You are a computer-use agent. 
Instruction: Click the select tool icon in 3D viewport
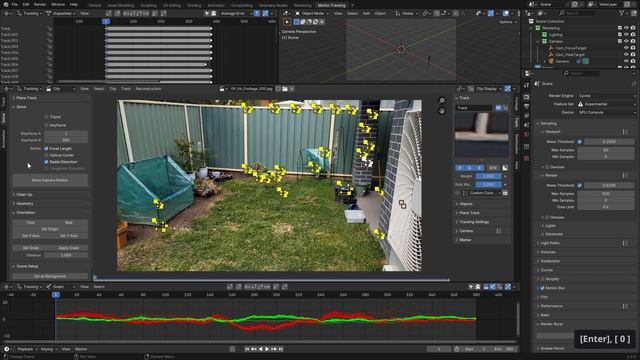[287, 22]
